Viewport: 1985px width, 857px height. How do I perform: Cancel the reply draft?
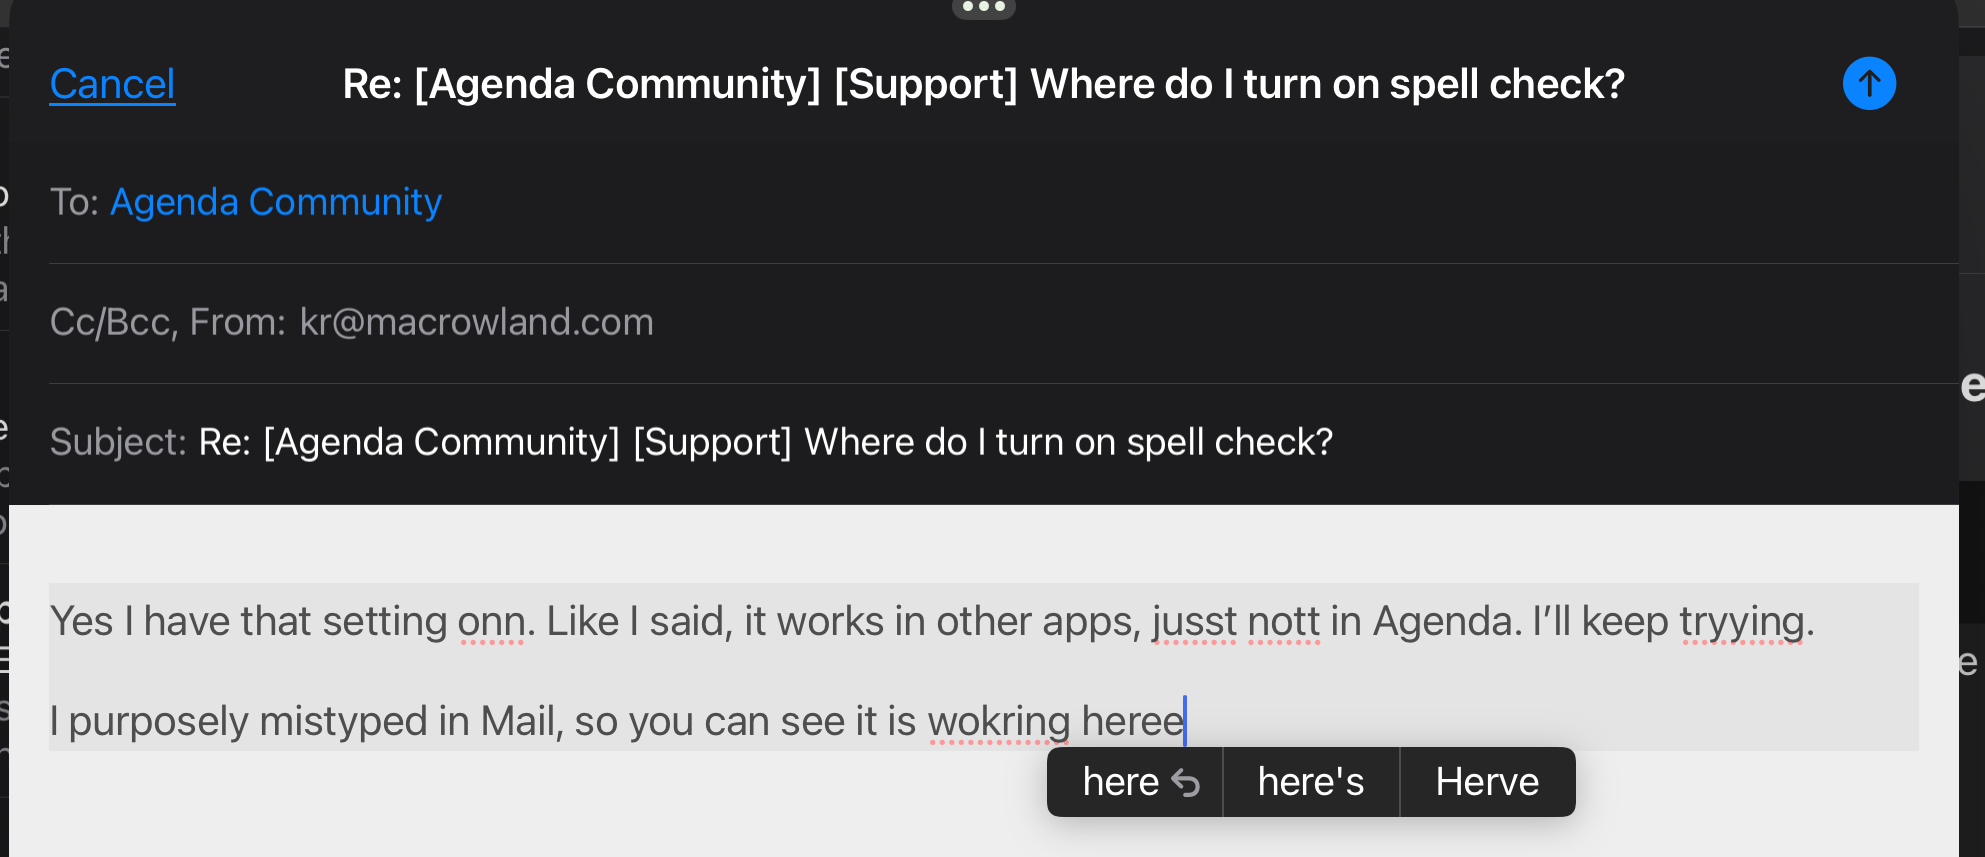point(112,84)
